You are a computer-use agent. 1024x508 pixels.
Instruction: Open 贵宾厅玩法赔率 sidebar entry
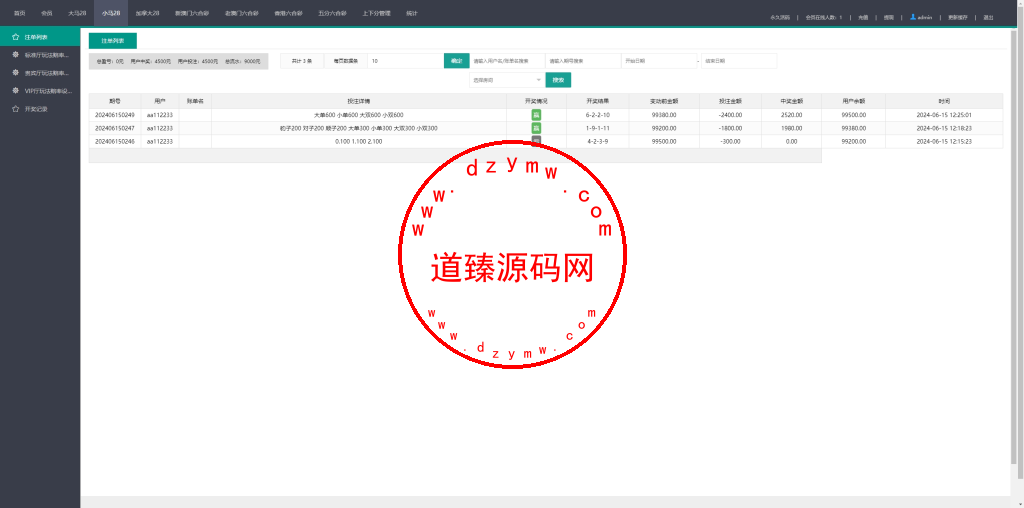pyautogui.click(x=47, y=73)
